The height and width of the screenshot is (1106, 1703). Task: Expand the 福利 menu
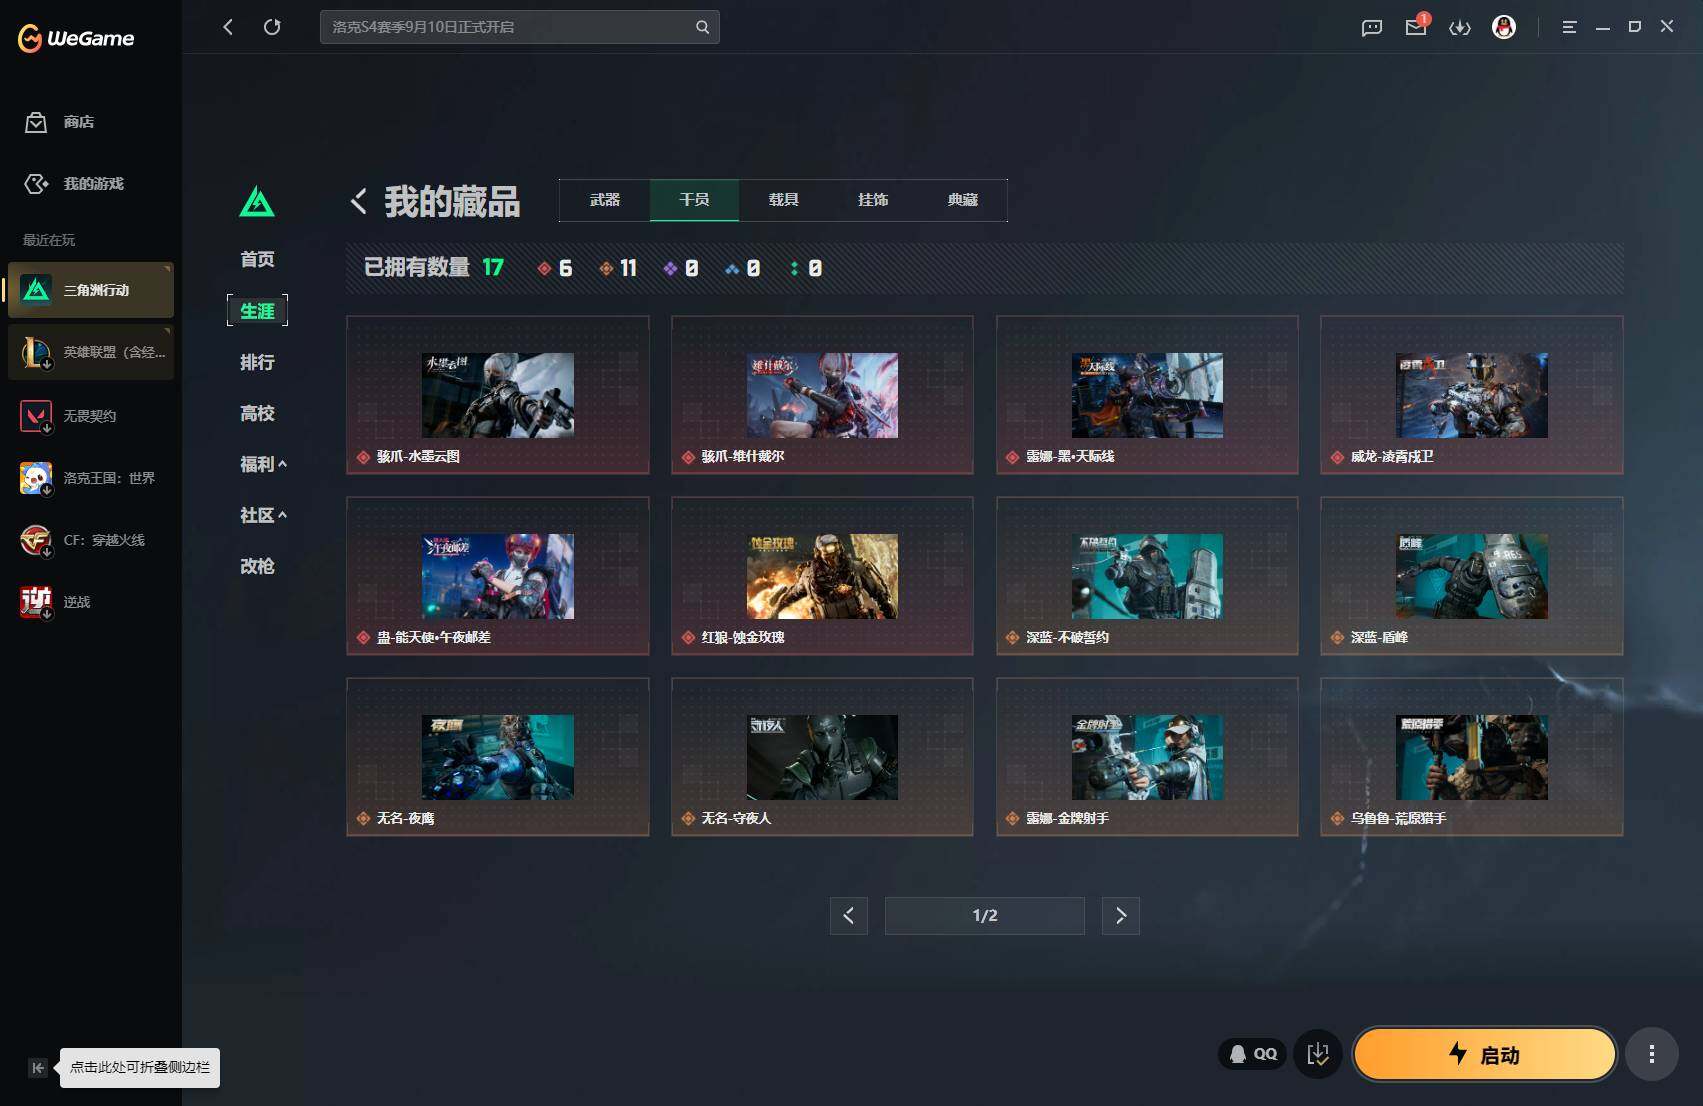(x=263, y=464)
